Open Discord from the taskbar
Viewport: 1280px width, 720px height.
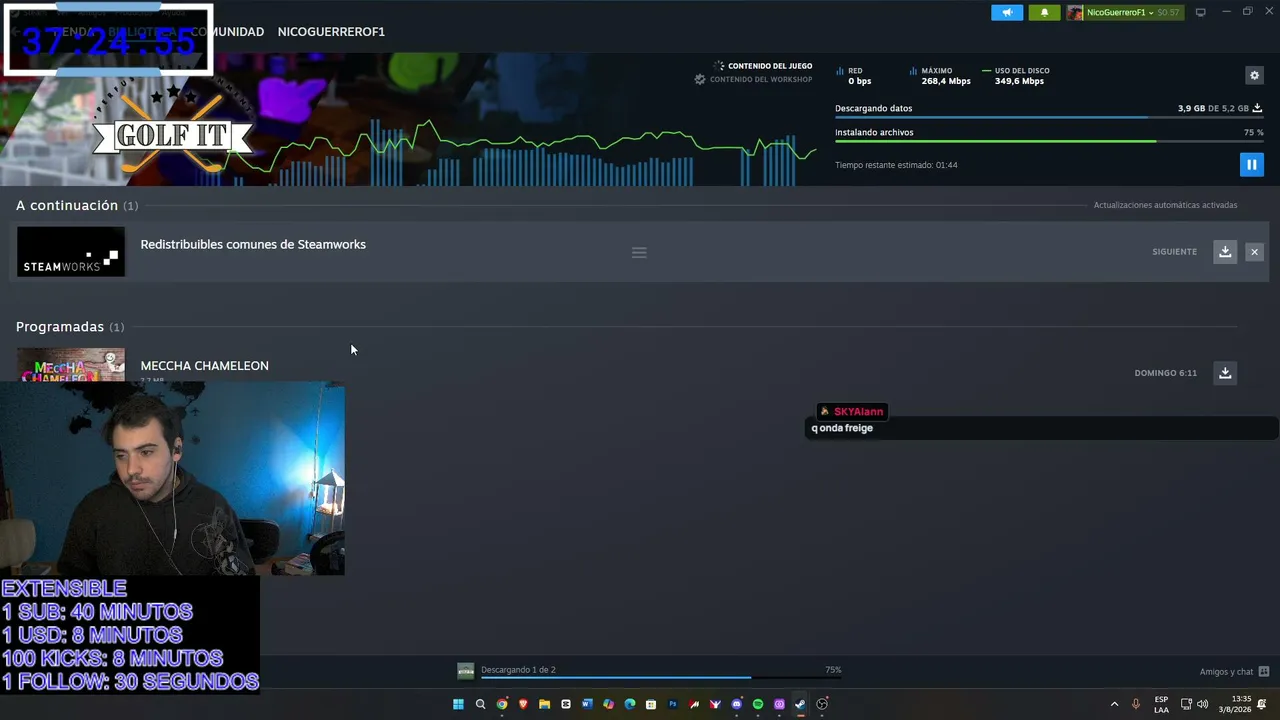tap(737, 704)
